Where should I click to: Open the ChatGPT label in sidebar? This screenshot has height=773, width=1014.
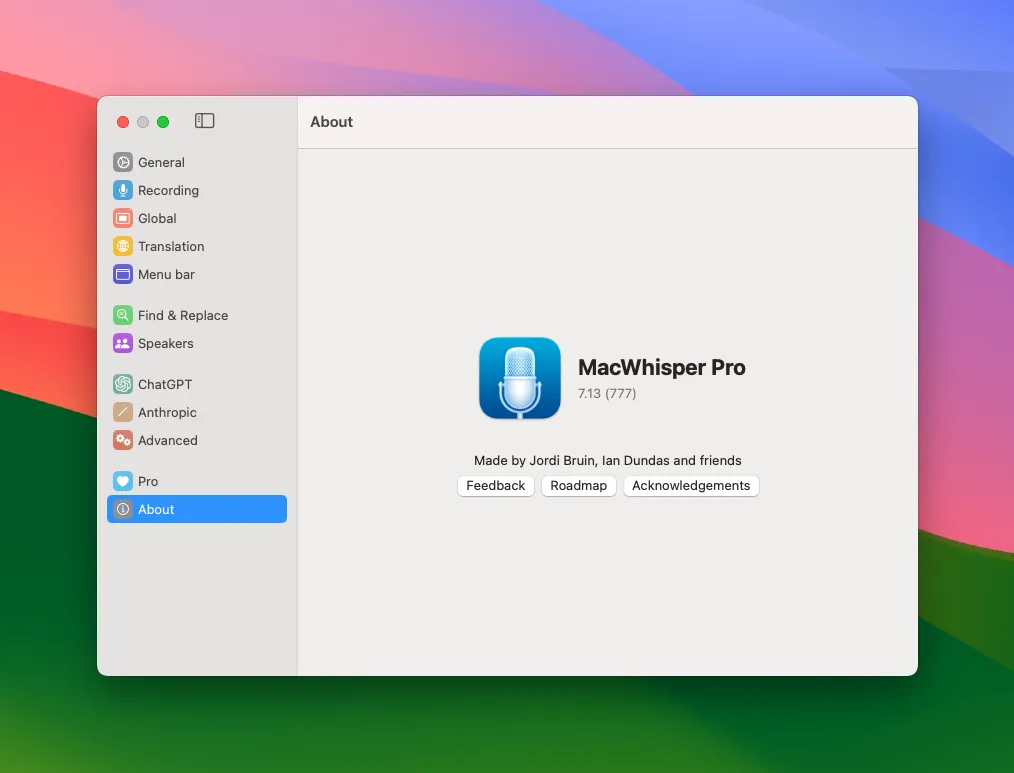tap(165, 384)
